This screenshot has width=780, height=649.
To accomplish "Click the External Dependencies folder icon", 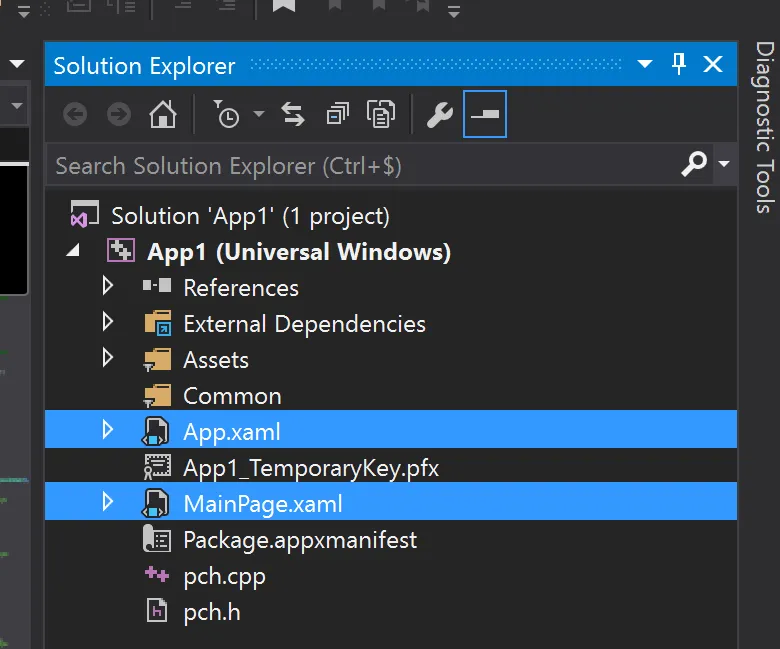I will click(158, 323).
